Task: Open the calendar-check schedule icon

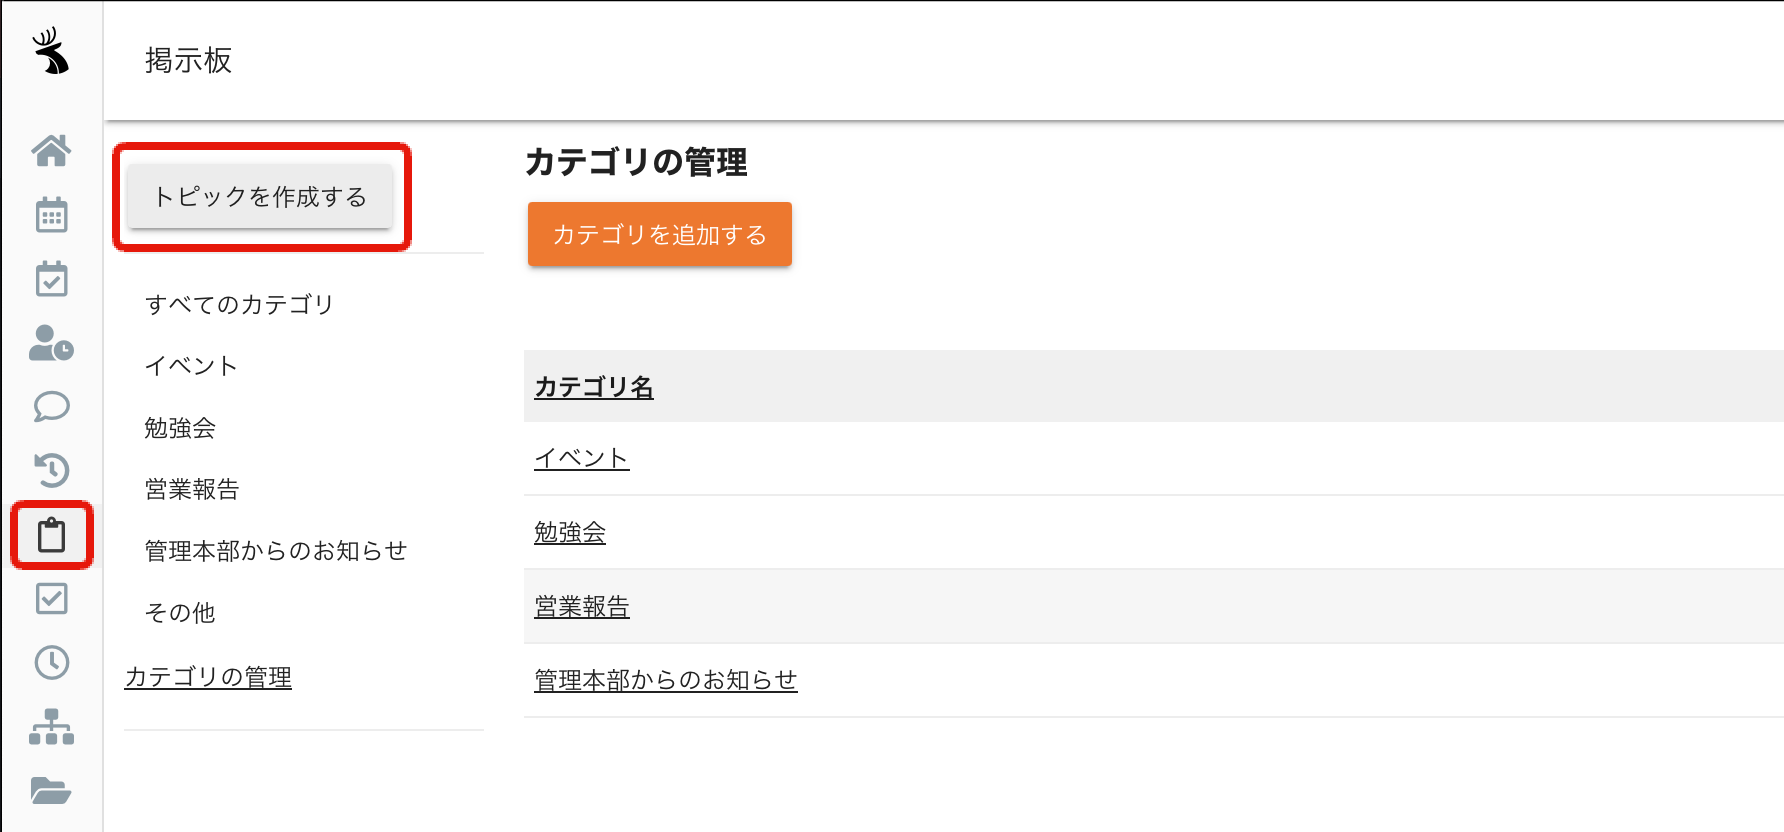Action: click(x=51, y=278)
